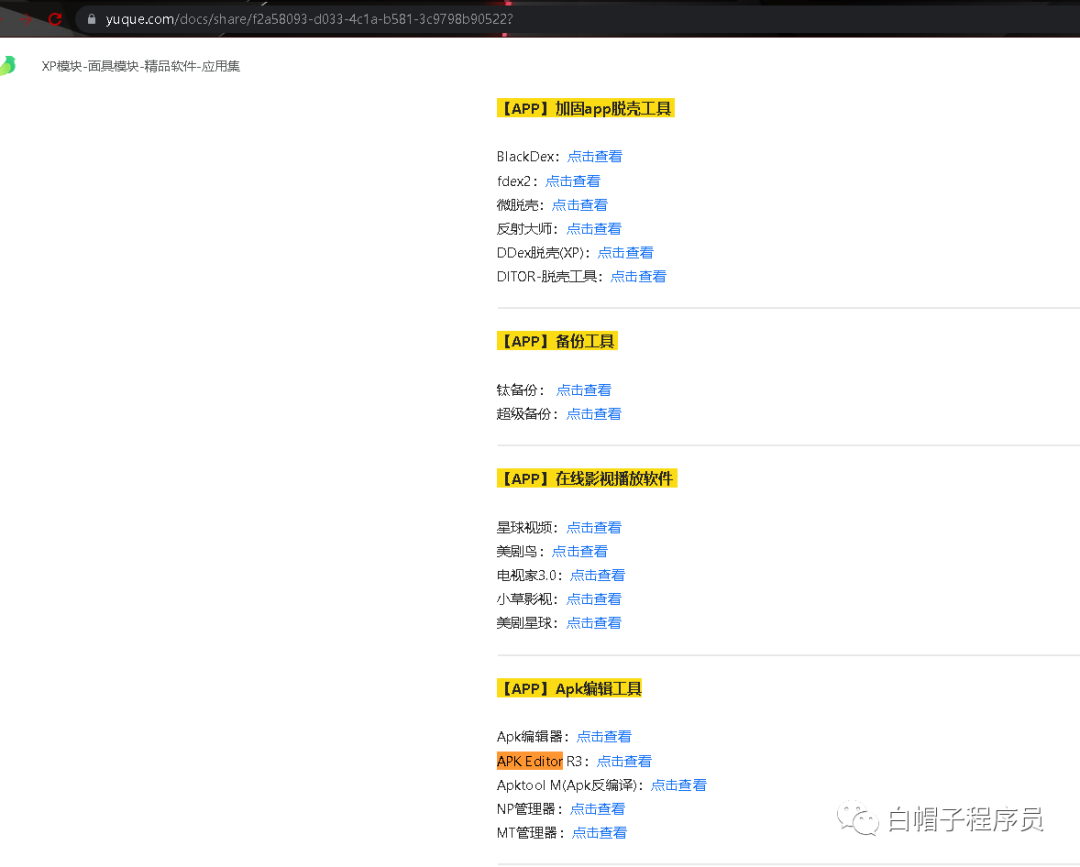Click the heading 【APP】备份工具
This screenshot has width=1080, height=867.
pos(557,341)
